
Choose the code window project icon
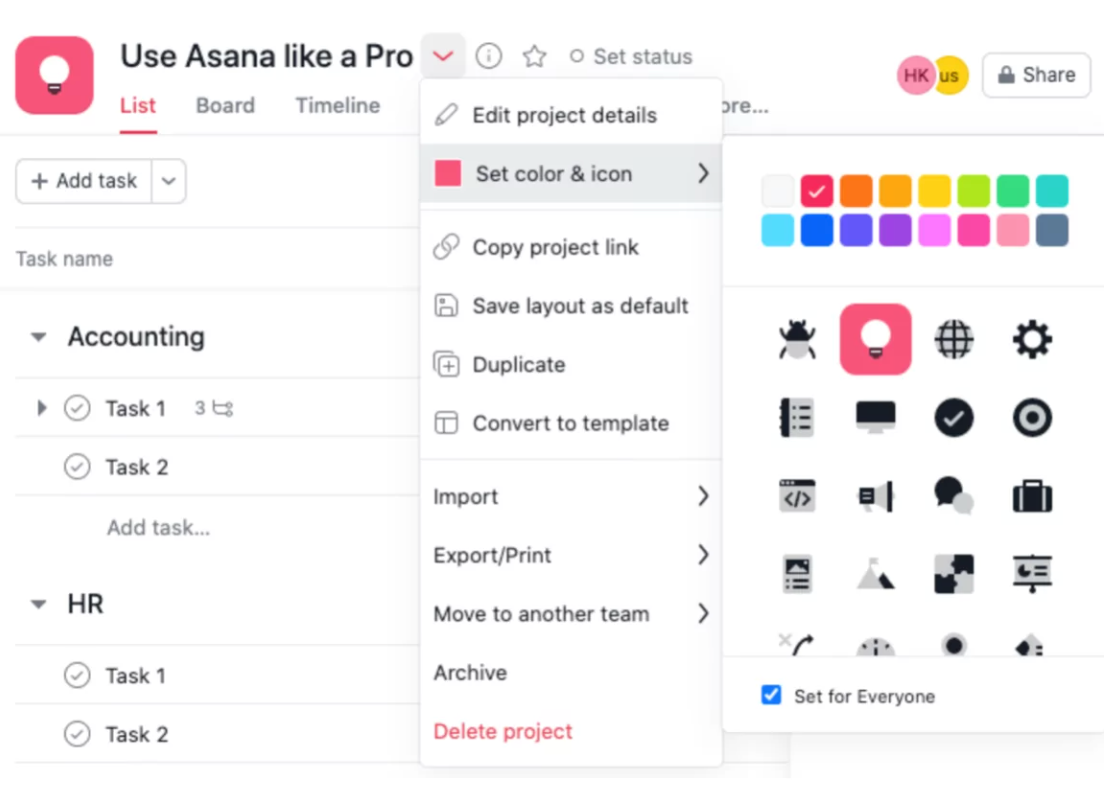click(797, 496)
